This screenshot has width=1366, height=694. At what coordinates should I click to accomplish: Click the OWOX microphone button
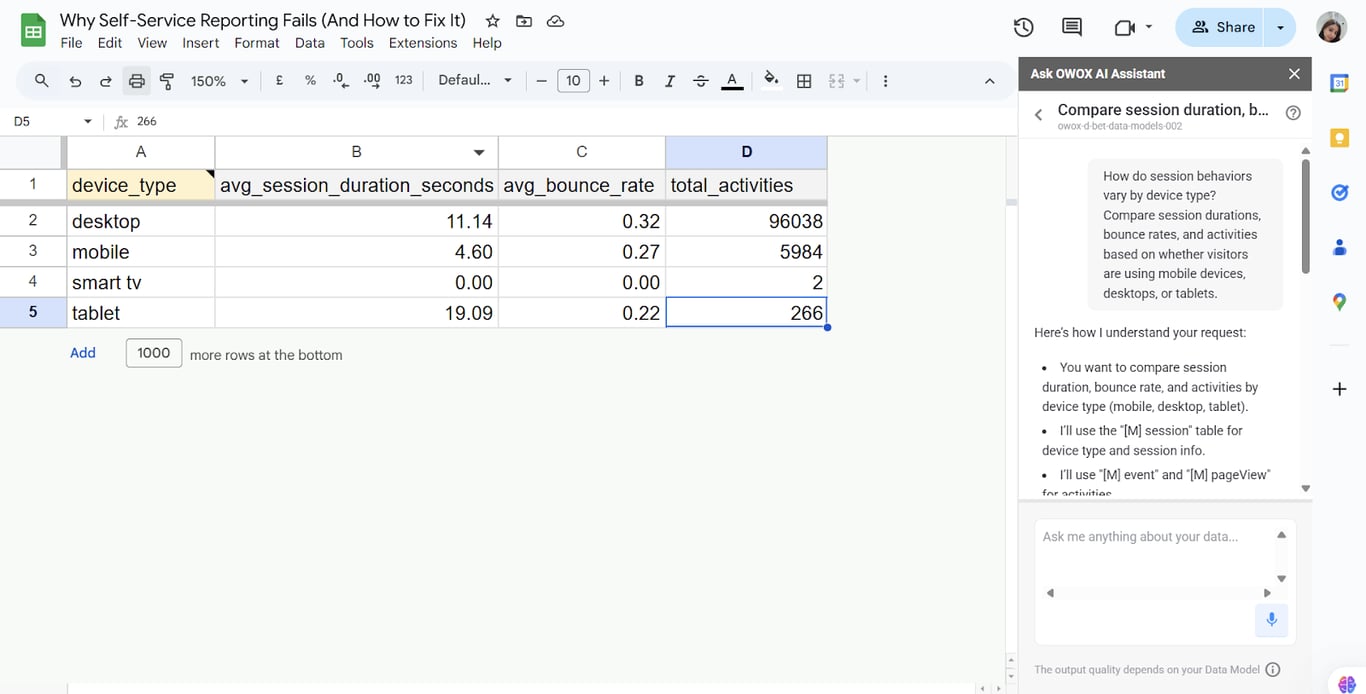click(1271, 620)
